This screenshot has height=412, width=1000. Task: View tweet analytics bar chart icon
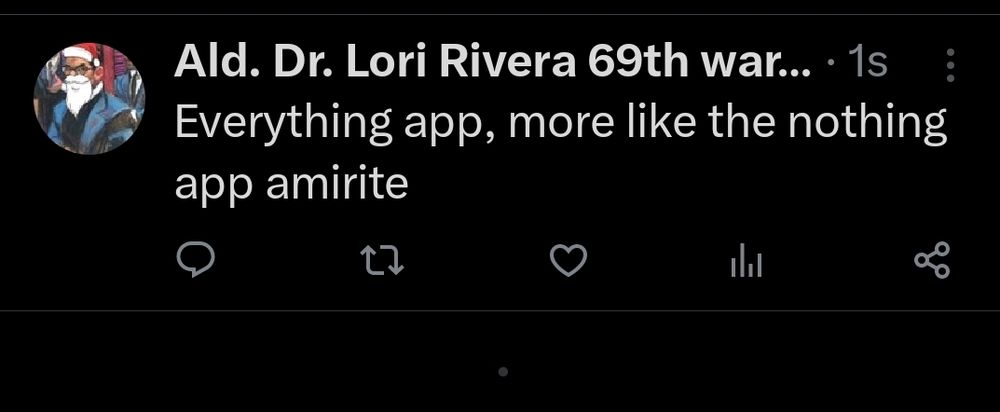745,262
